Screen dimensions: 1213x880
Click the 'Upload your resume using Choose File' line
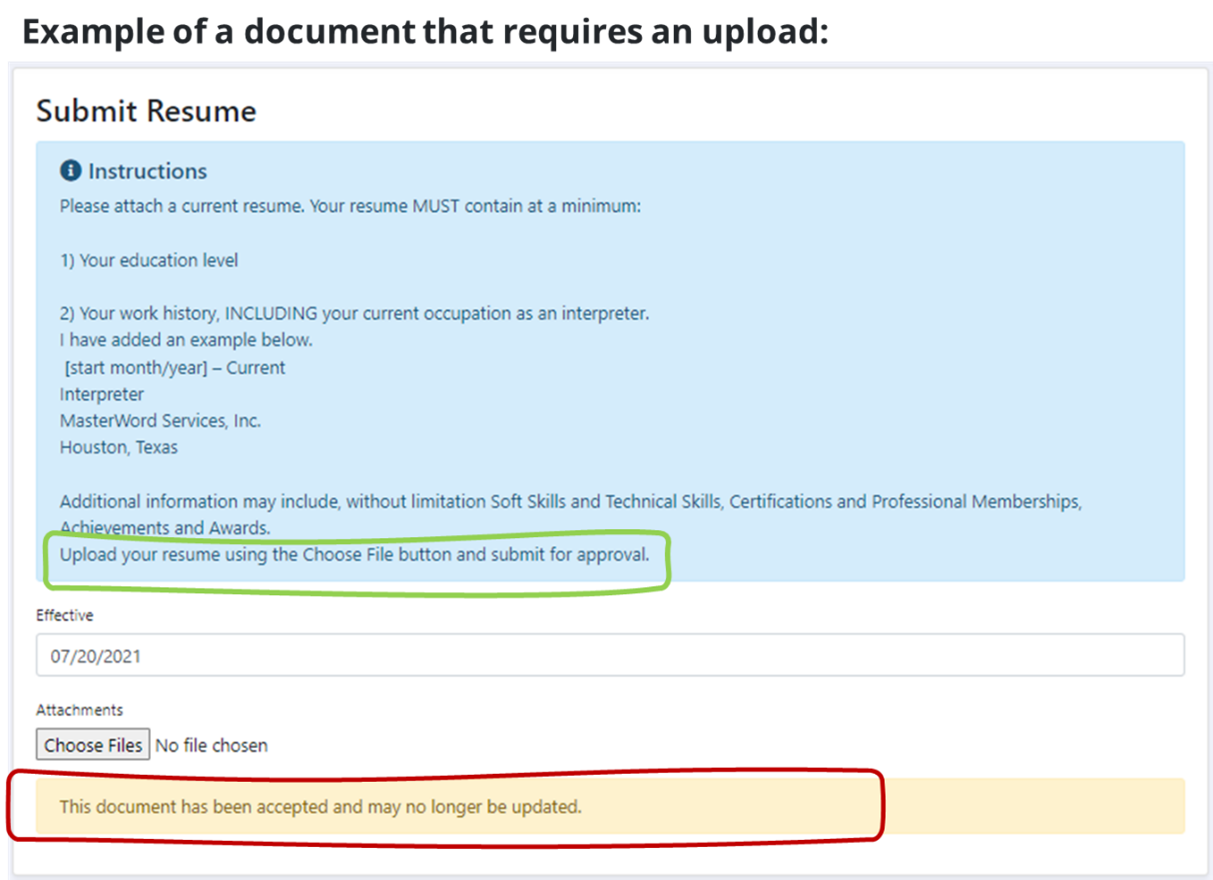pyautogui.click(x=354, y=554)
